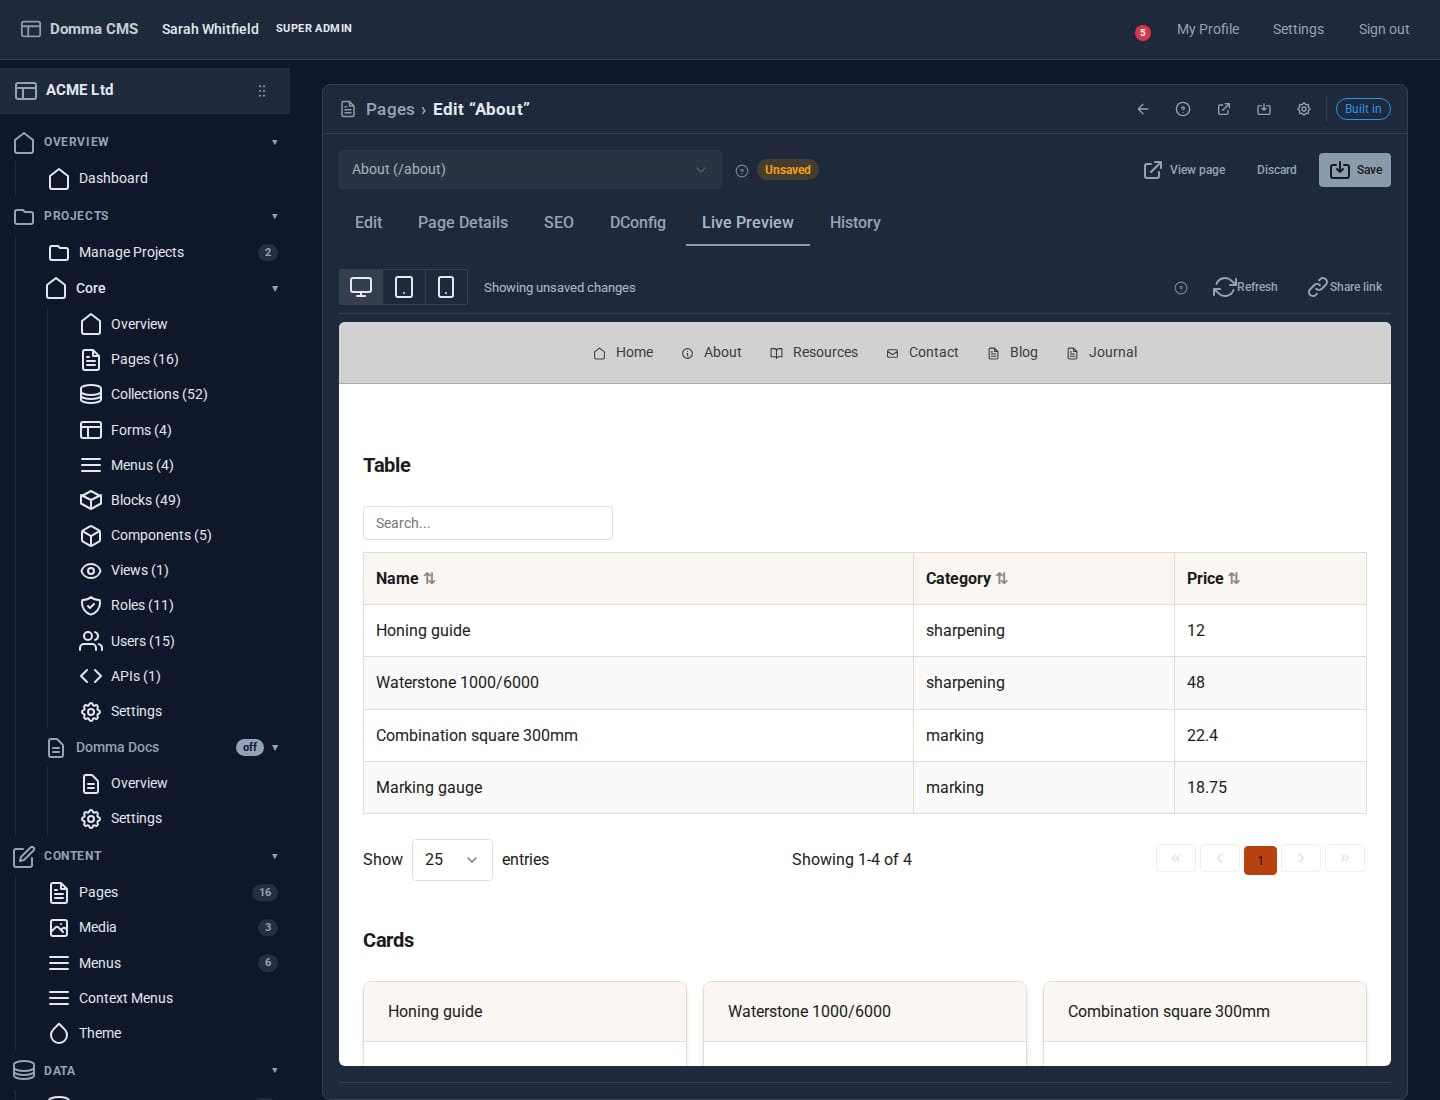Click the red notifications badge
The image size is (1440, 1100).
coord(1143,33)
